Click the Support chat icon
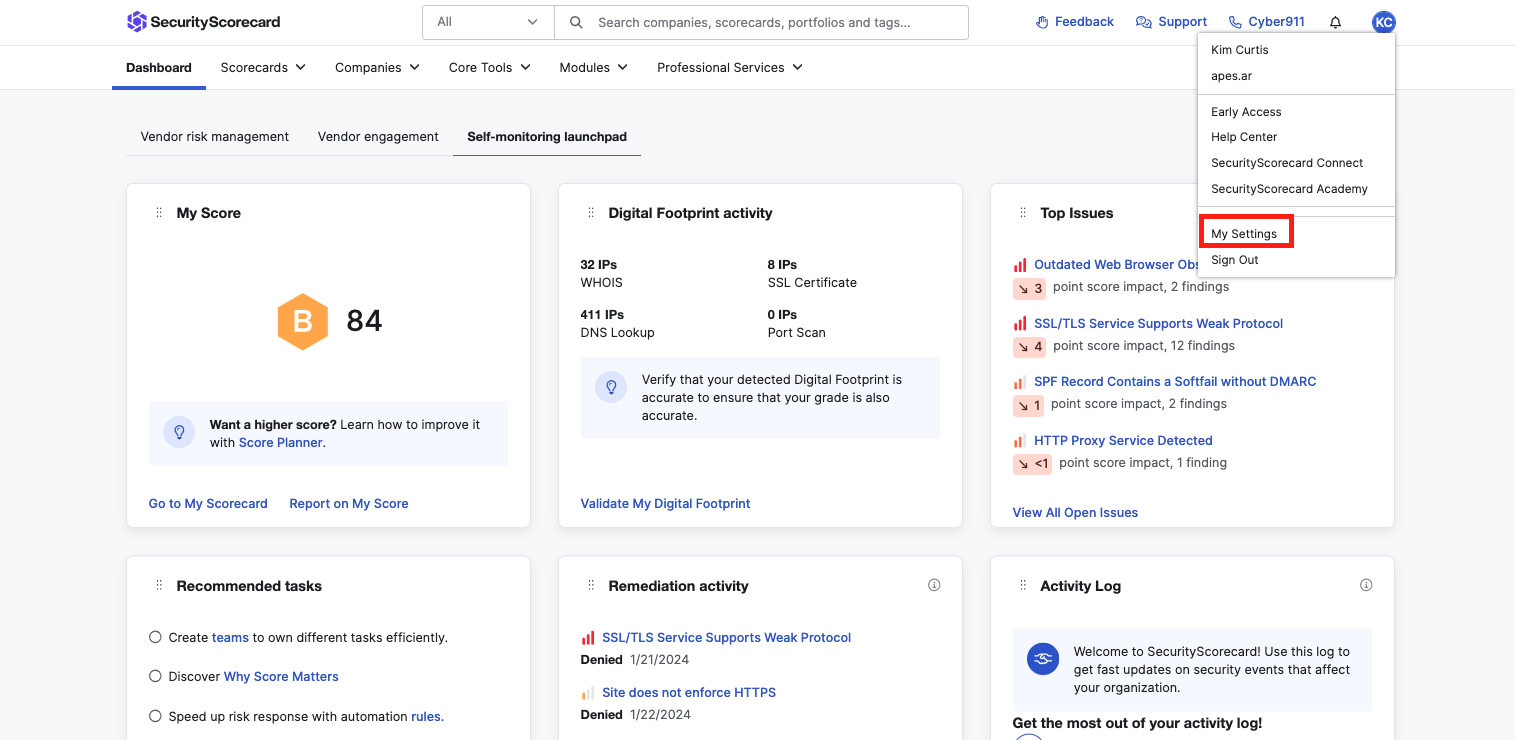 pos(1144,22)
